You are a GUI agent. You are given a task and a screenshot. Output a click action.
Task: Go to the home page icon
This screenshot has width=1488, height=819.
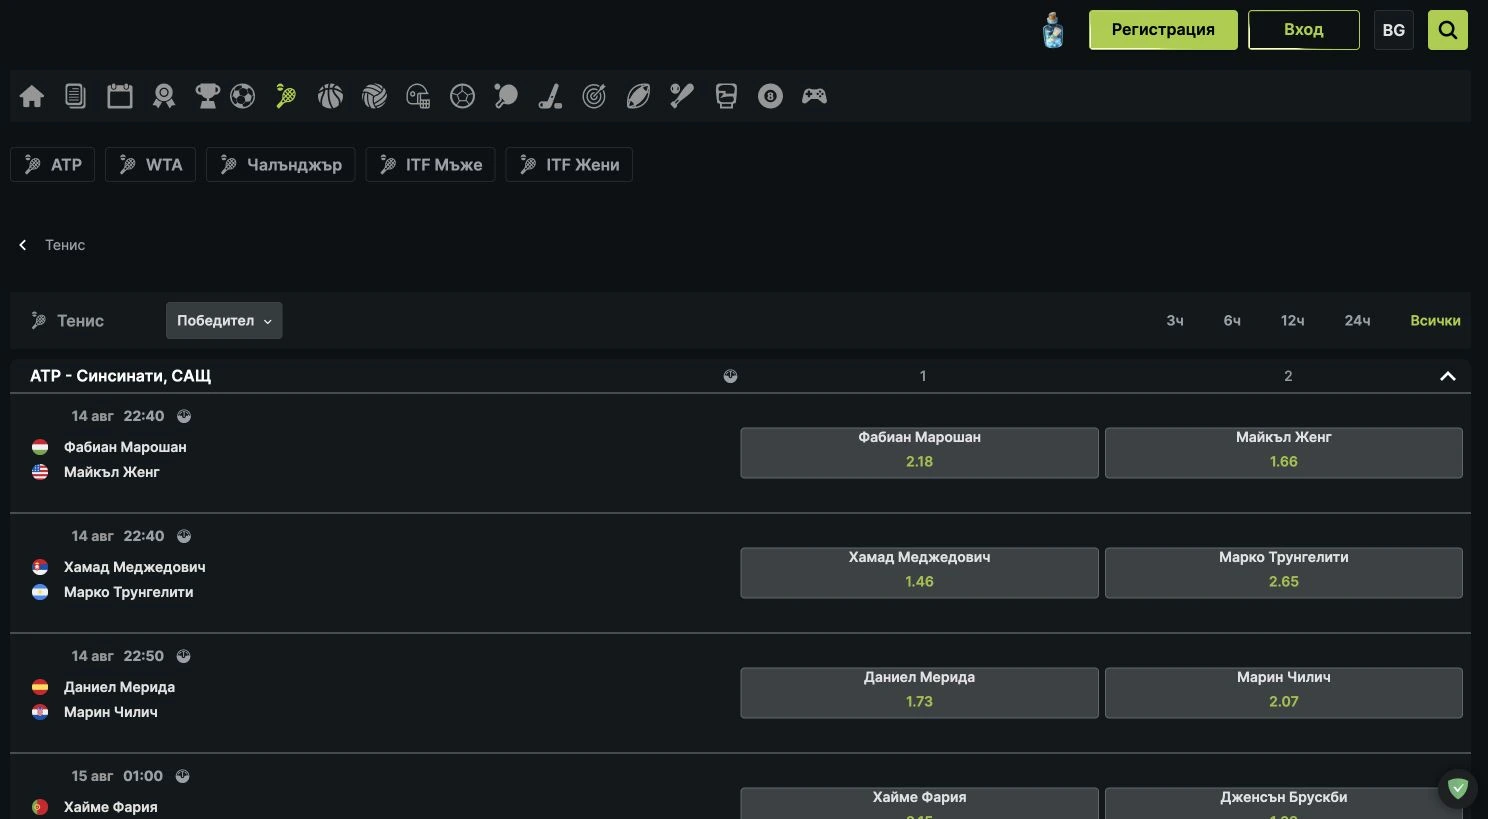pyautogui.click(x=32, y=96)
